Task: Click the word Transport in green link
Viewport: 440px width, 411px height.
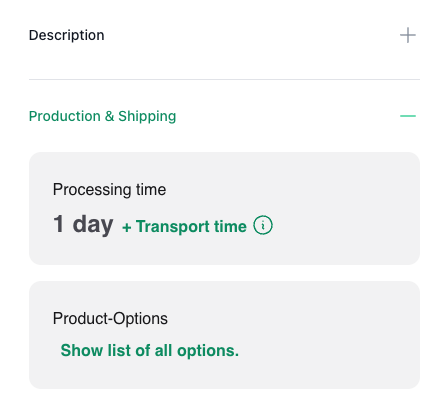Action: [173, 227]
